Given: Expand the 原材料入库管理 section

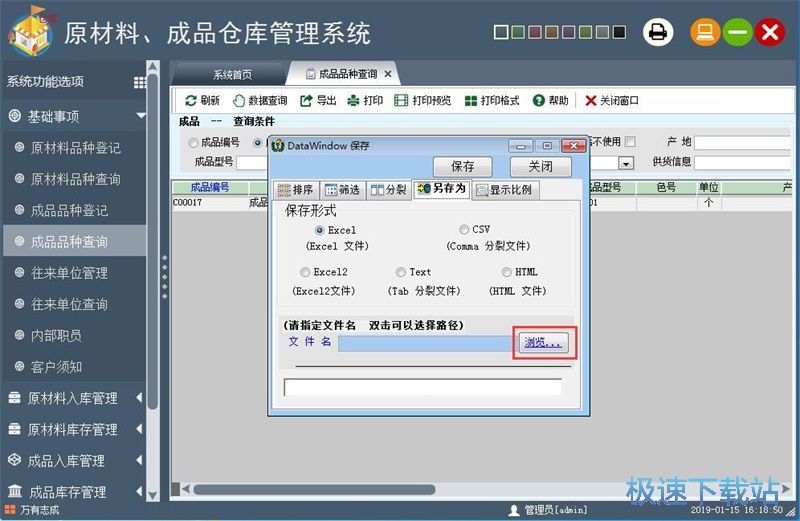Looking at the screenshot, I should coord(139,398).
